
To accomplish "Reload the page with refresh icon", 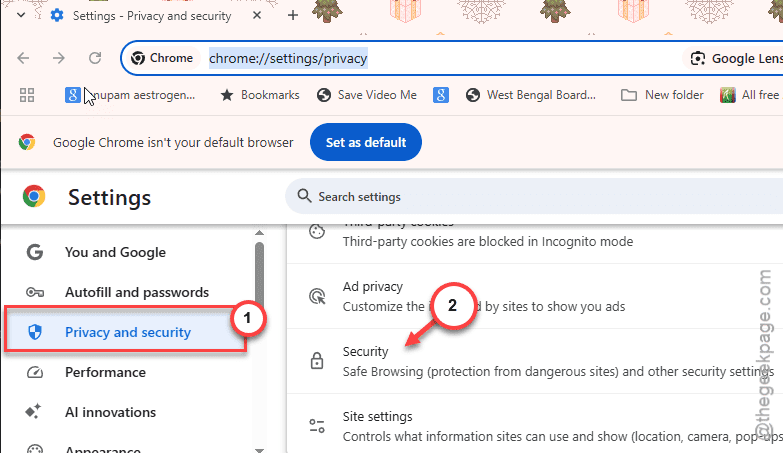I will point(95,58).
